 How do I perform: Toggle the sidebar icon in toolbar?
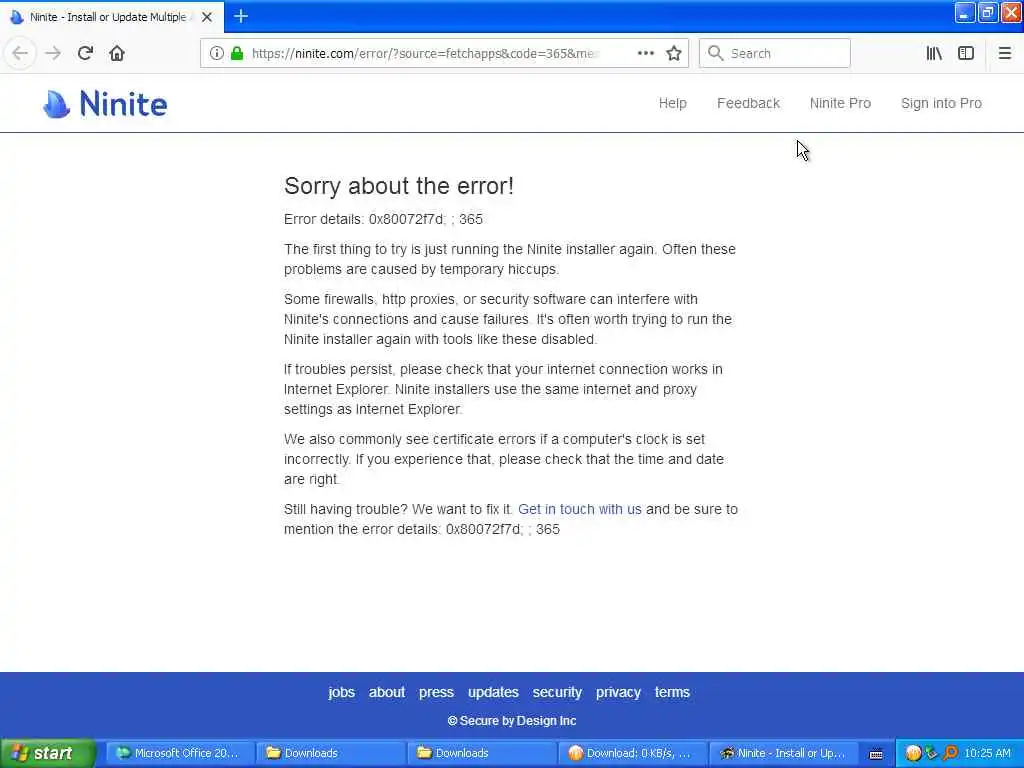click(x=966, y=54)
